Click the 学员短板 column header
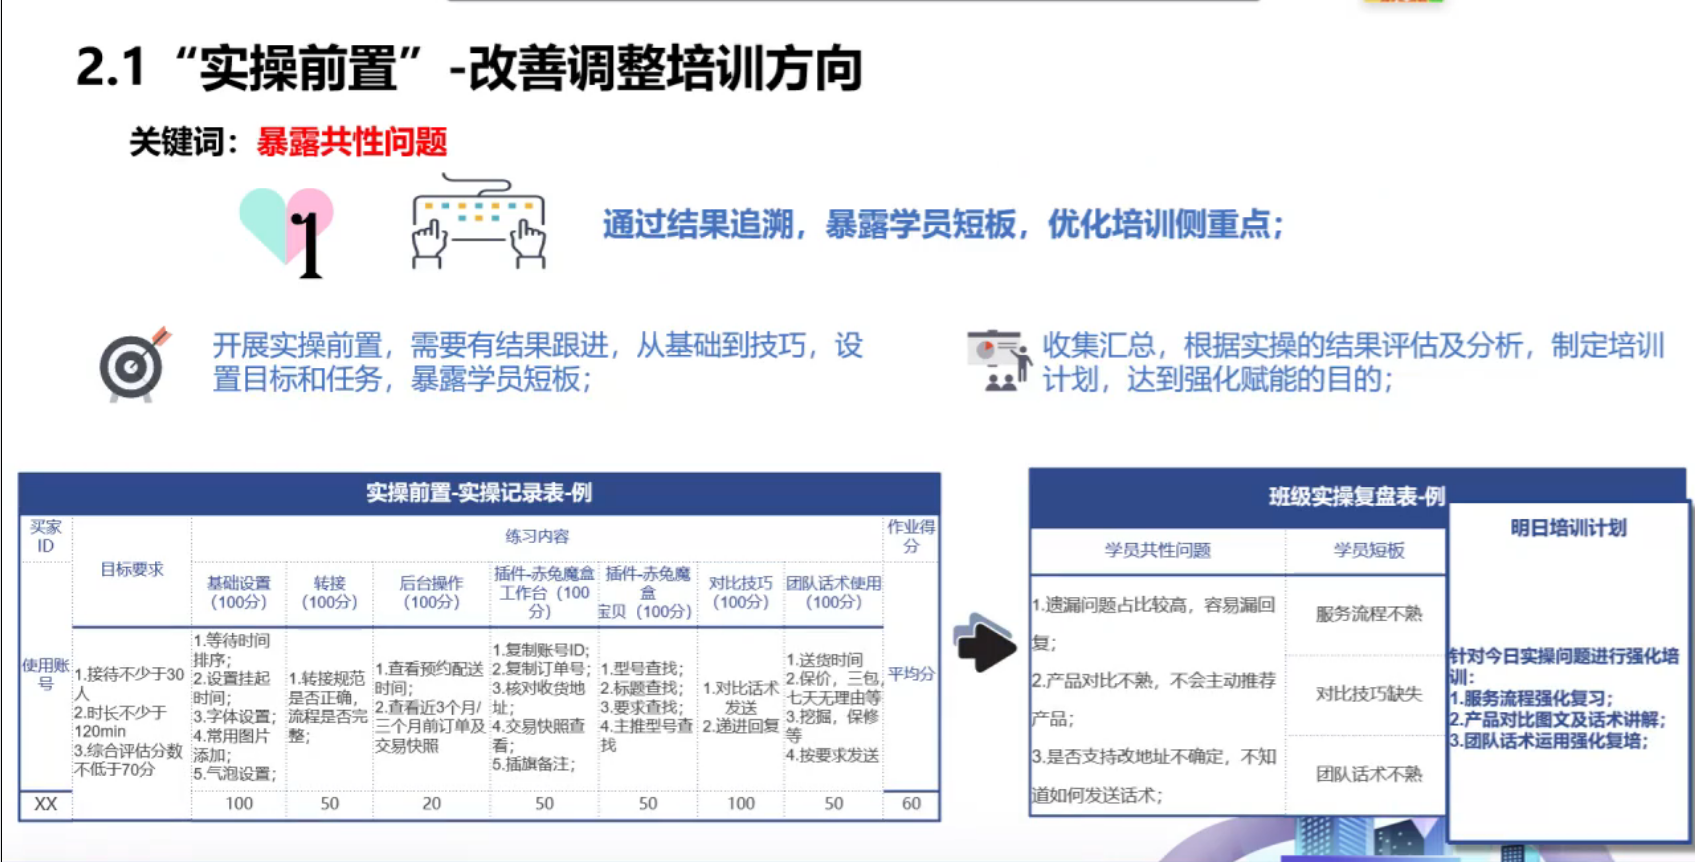Viewport: 1695px width, 862px height. click(x=1368, y=550)
